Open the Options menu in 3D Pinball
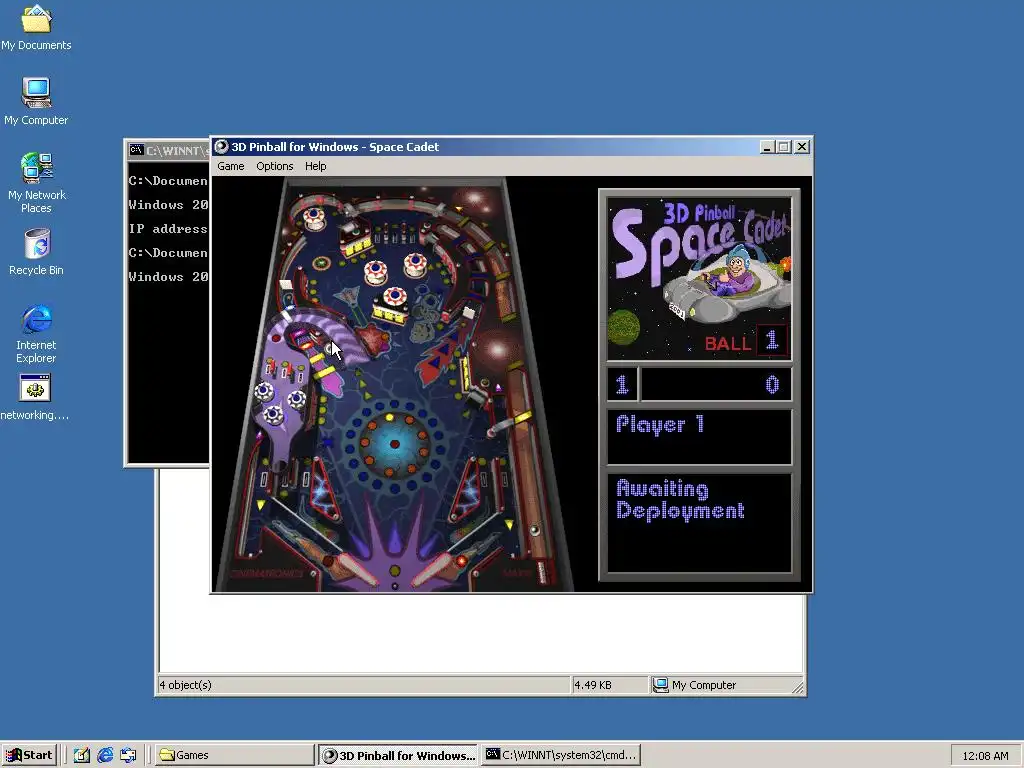Image resolution: width=1024 pixels, height=768 pixels. 274,166
